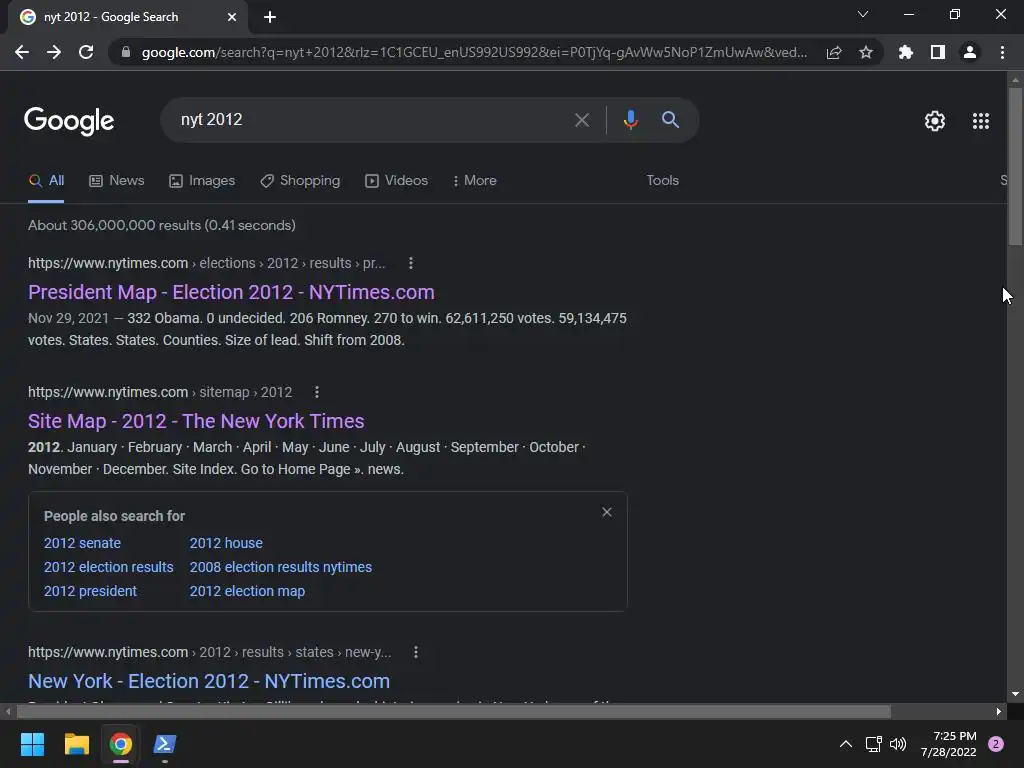This screenshot has height=768, width=1024.
Task: Close the 'nyt 2012' tab
Action: [x=232, y=17]
